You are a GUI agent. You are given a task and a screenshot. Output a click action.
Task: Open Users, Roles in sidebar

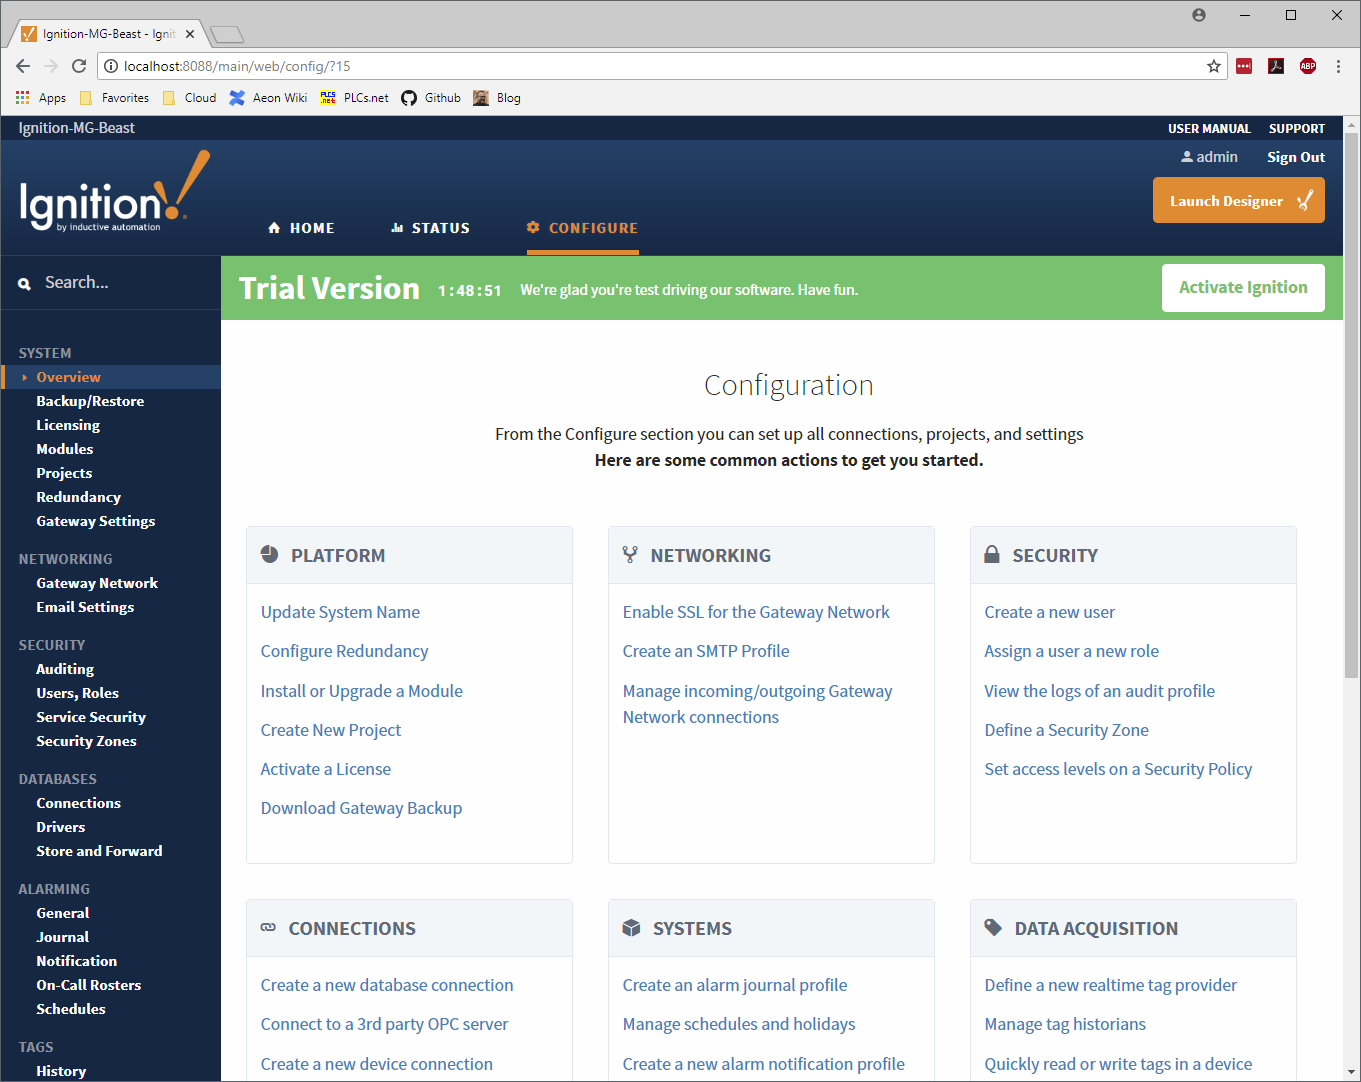[77, 693]
